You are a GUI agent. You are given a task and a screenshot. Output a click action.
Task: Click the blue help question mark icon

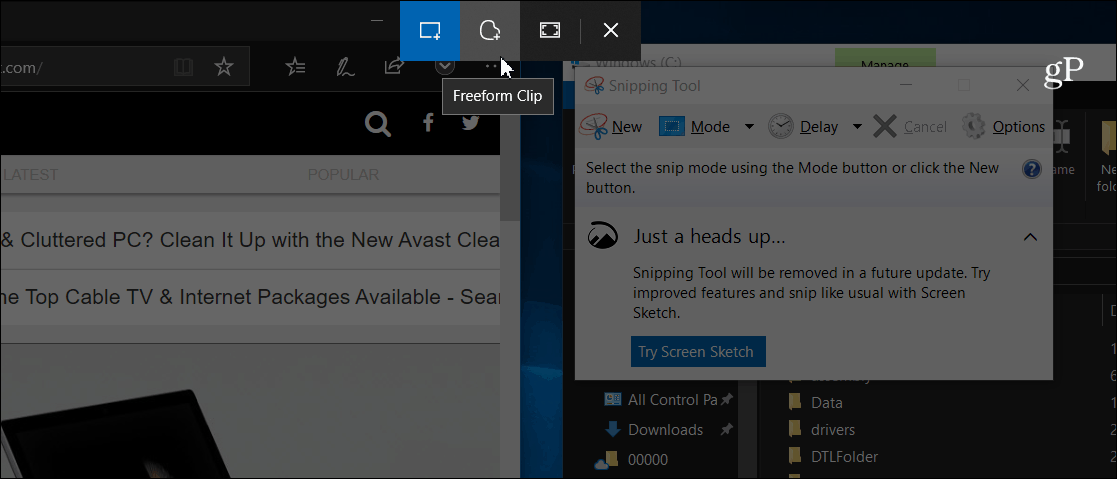pos(1032,170)
